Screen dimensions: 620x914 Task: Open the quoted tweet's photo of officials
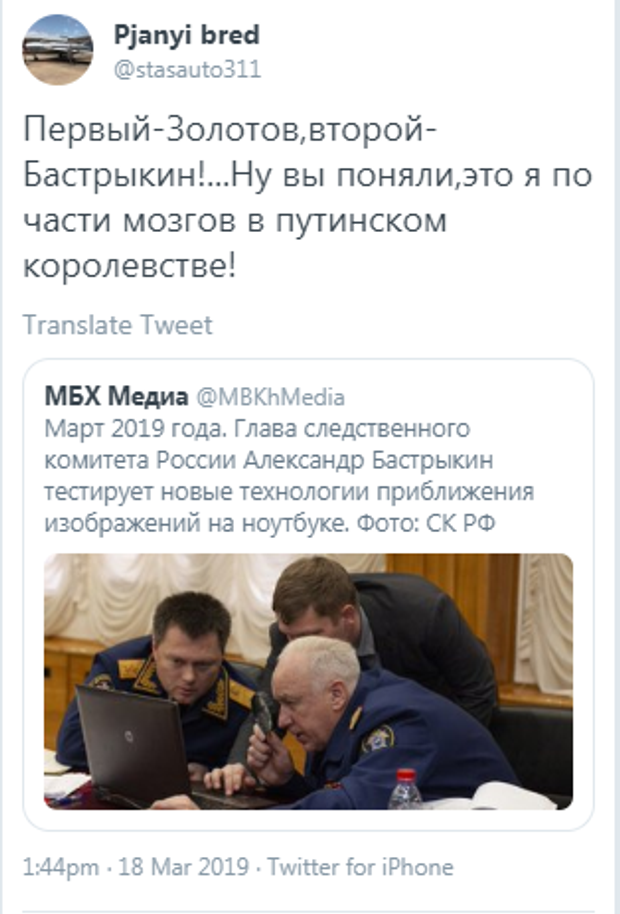[308, 681]
